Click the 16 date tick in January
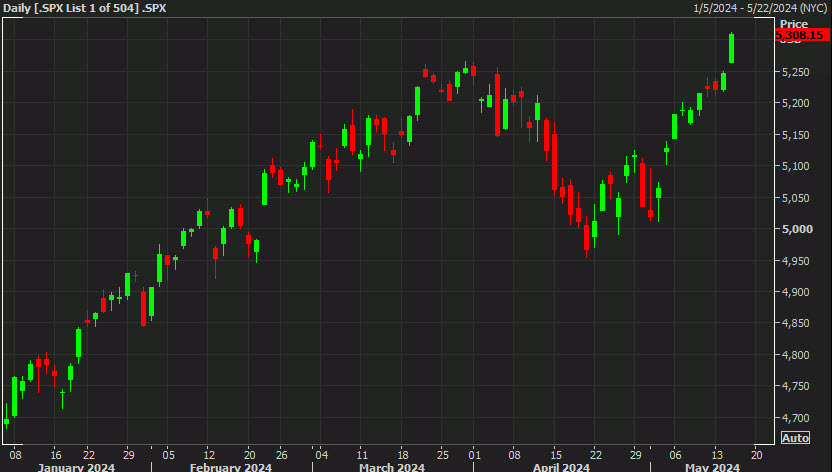Screen dimensions: 832x472 tap(56, 455)
